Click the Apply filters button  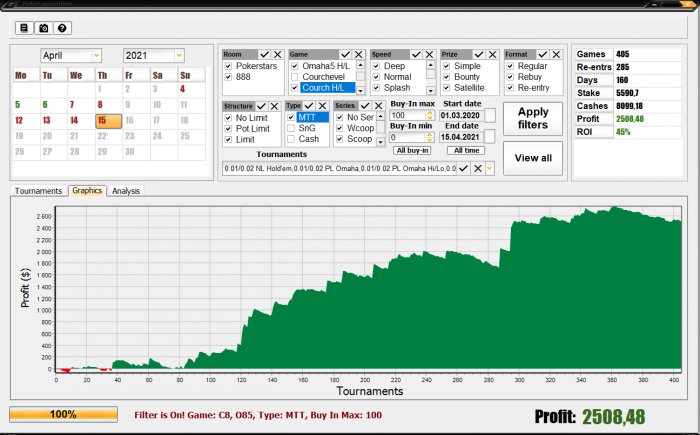click(533, 118)
